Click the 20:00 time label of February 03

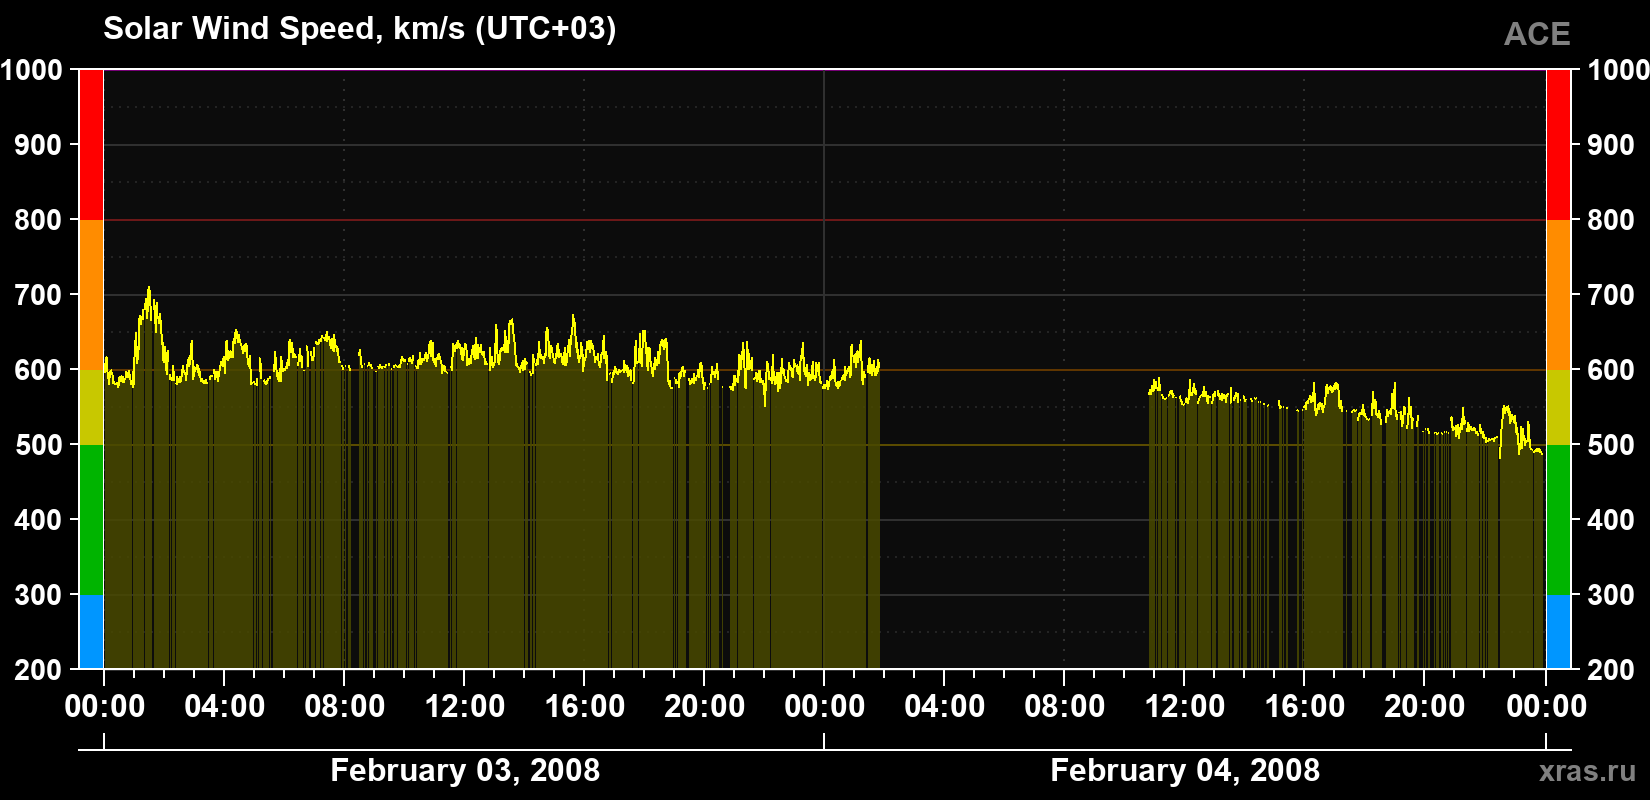pyautogui.click(x=705, y=707)
